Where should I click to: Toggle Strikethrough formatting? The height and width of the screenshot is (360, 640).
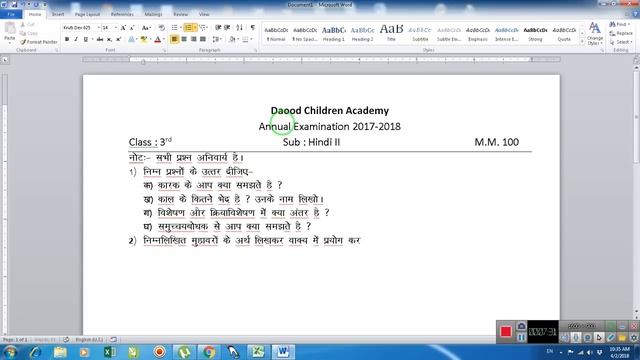tap(100, 39)
